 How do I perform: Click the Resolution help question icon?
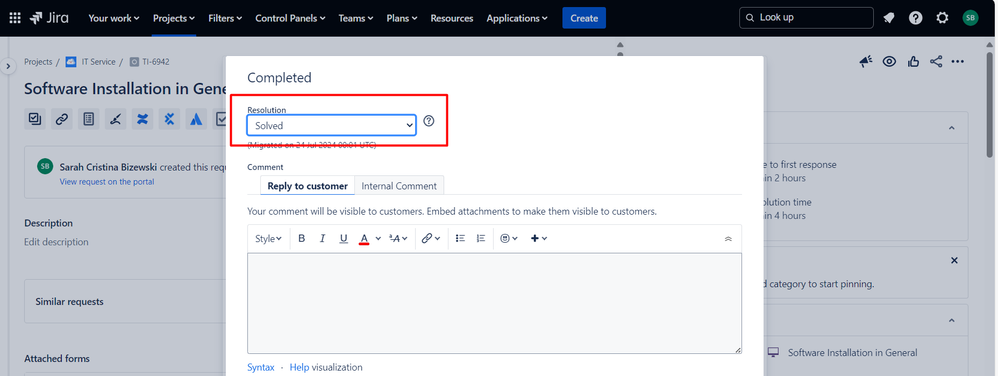[x=429, y=121]
